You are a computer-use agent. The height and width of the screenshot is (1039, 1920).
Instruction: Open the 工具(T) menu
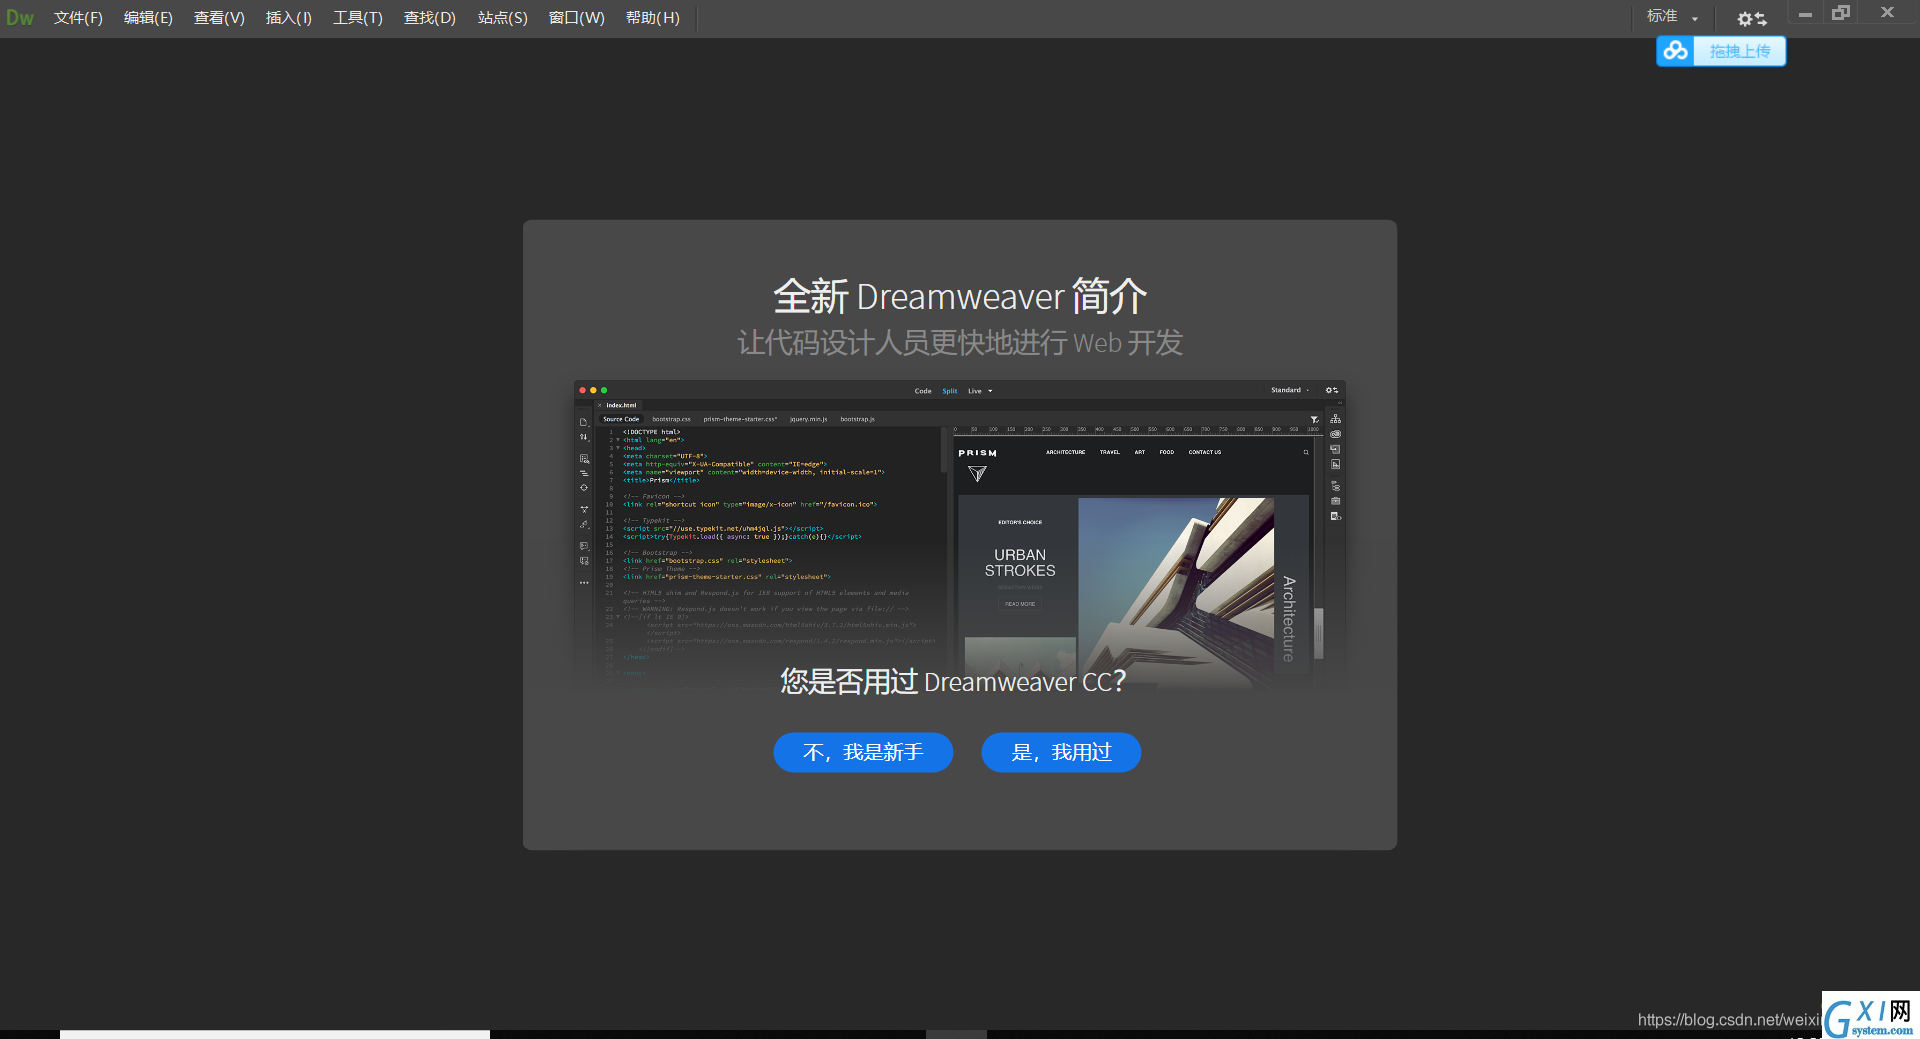click(x=358, y=18)
